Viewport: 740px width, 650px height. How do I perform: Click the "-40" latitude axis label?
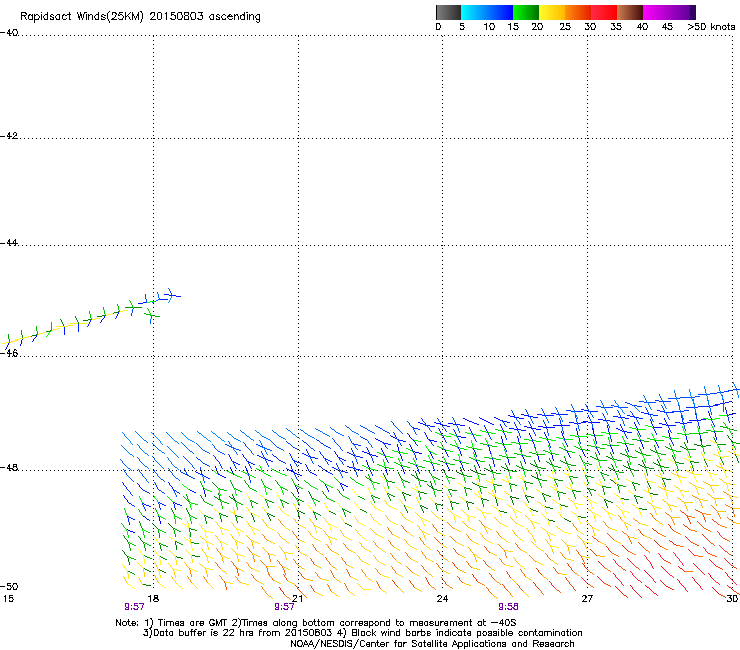point(9,33)
